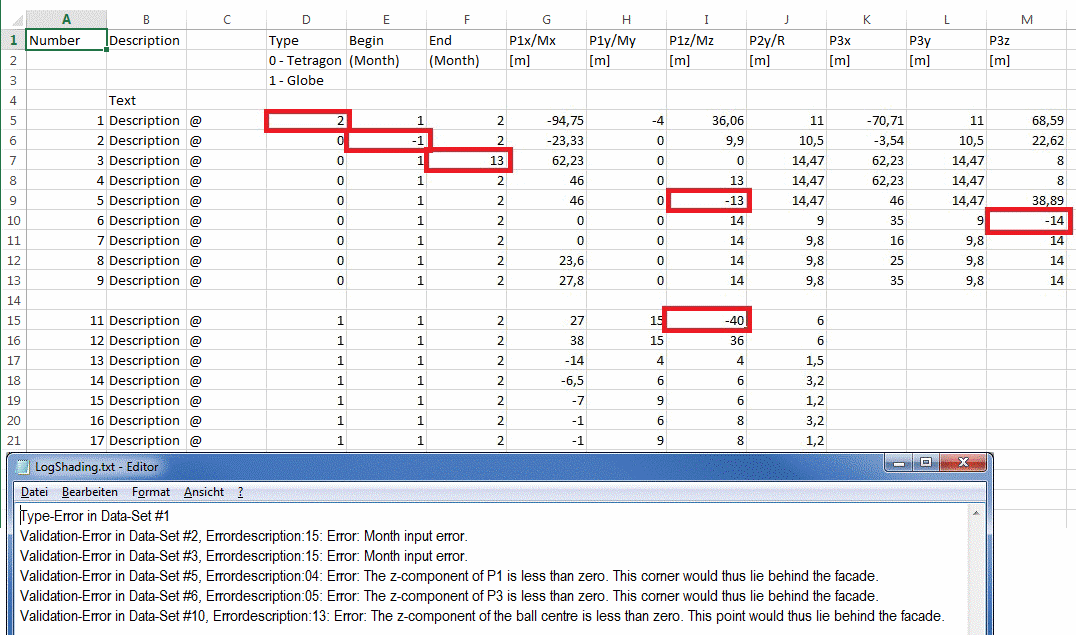This screenshot has height=635, width=1076.
Task: Select the P3z cell containing -14
Action: point(1028,220)
